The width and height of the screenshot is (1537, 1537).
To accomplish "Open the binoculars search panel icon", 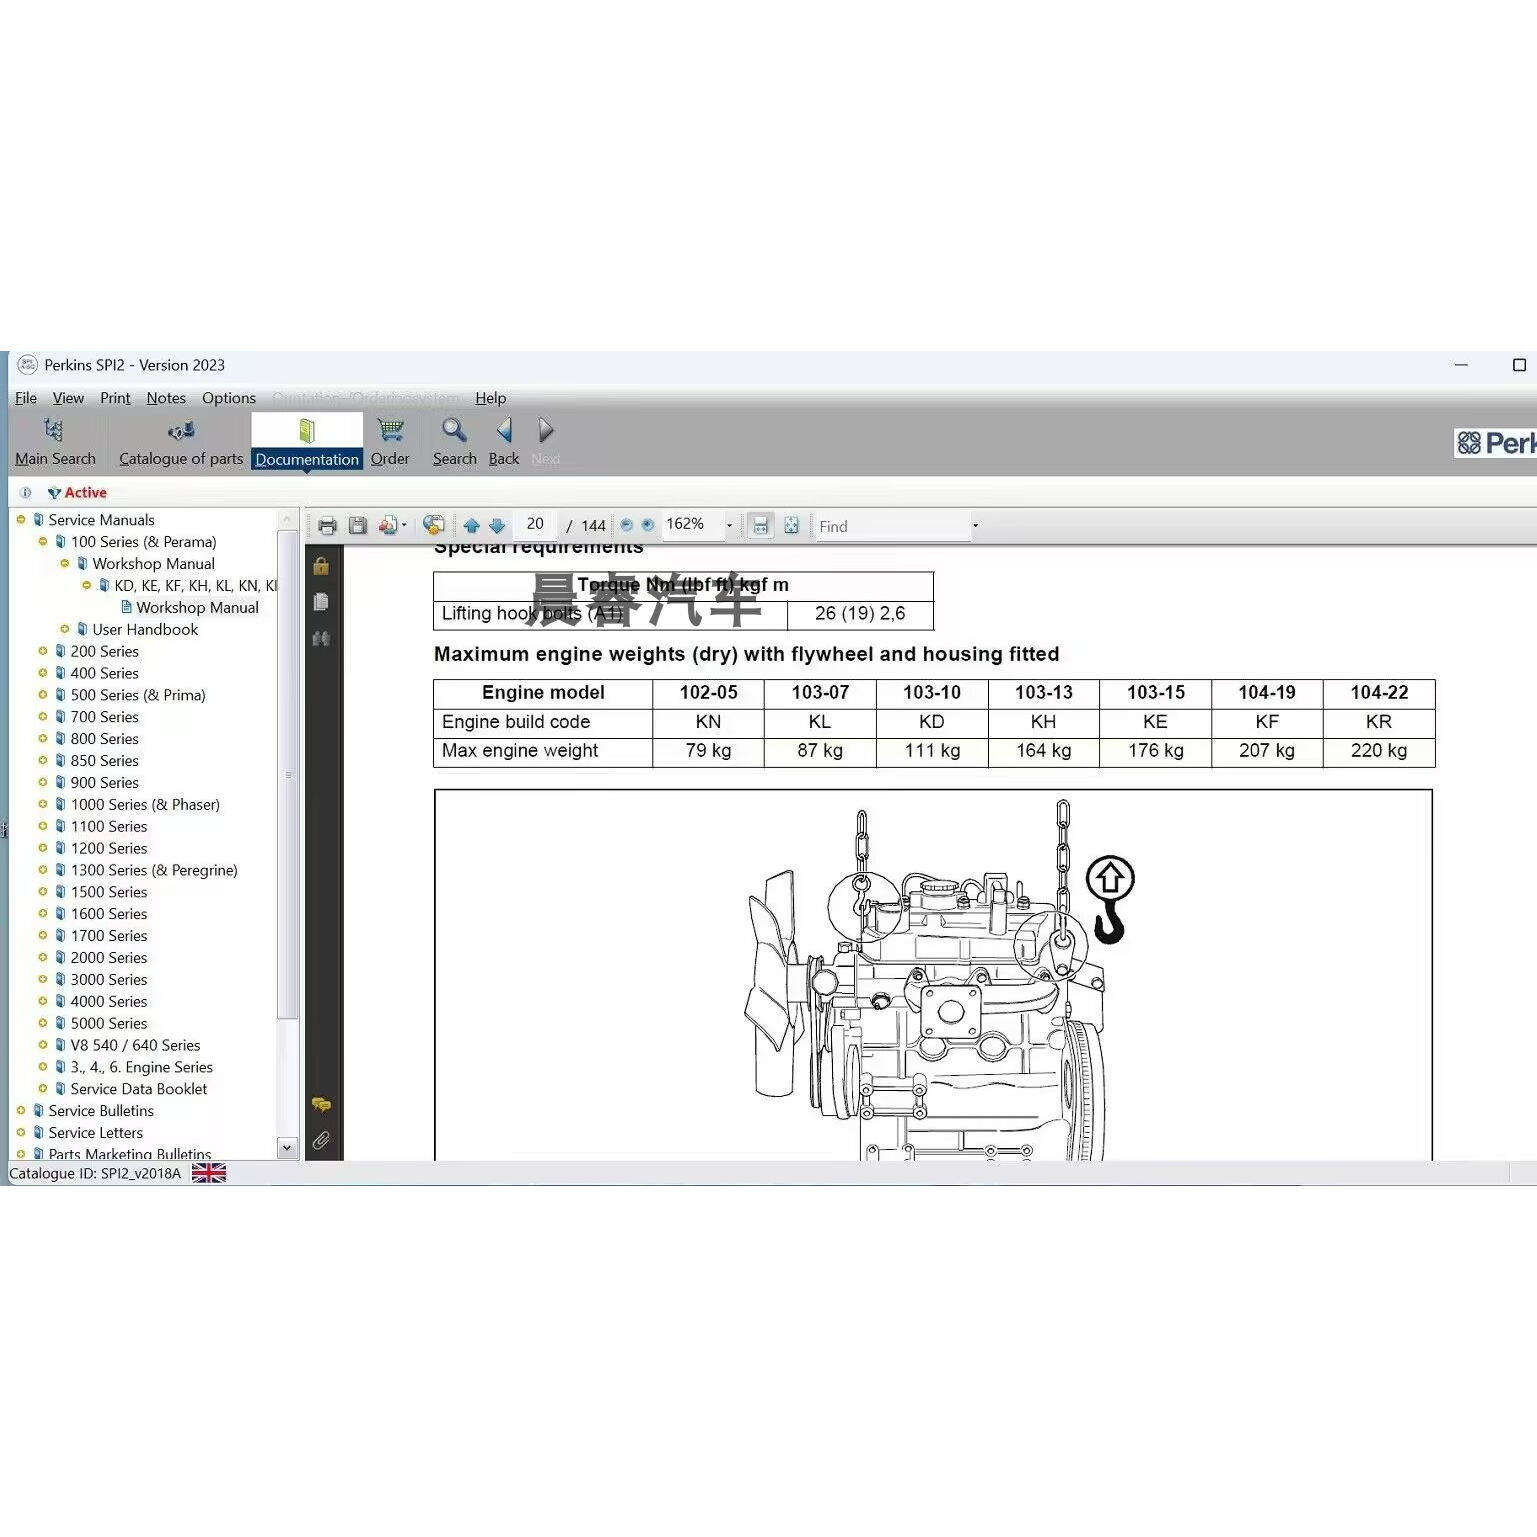I will click(x=321, y=638).
